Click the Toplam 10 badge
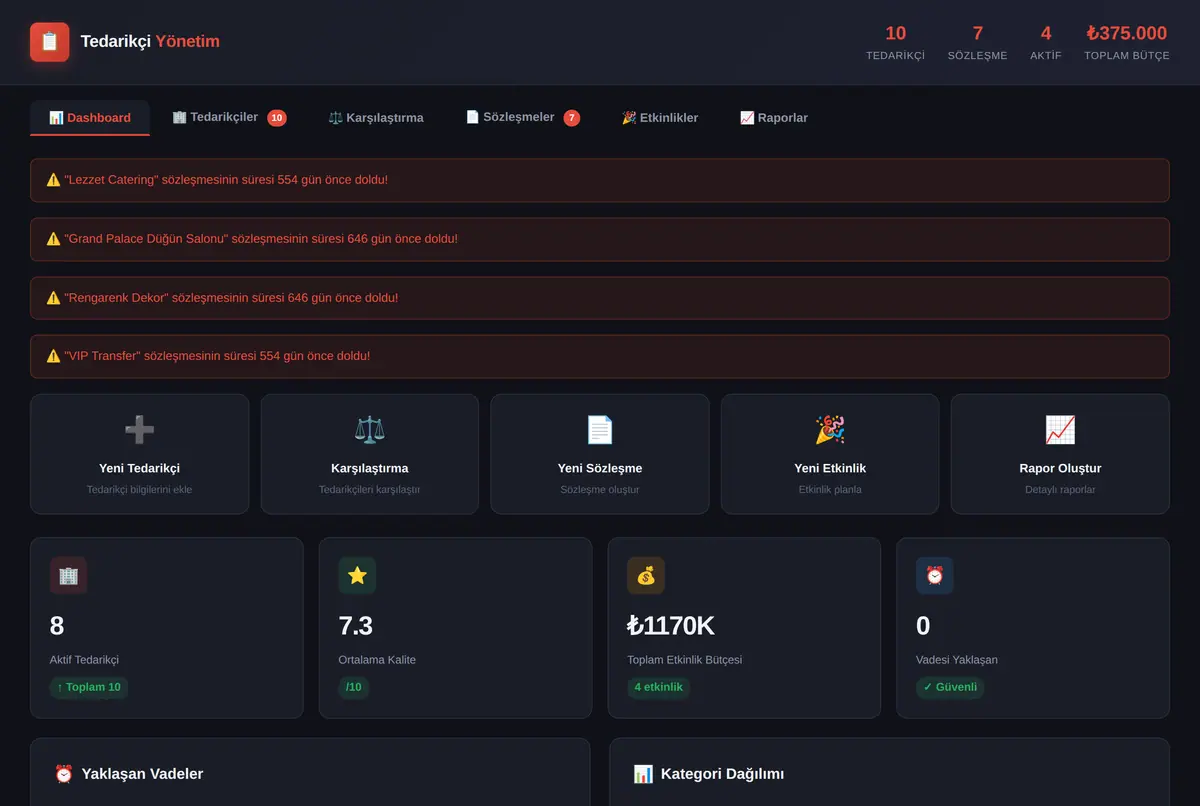 [x=89, y=687]
